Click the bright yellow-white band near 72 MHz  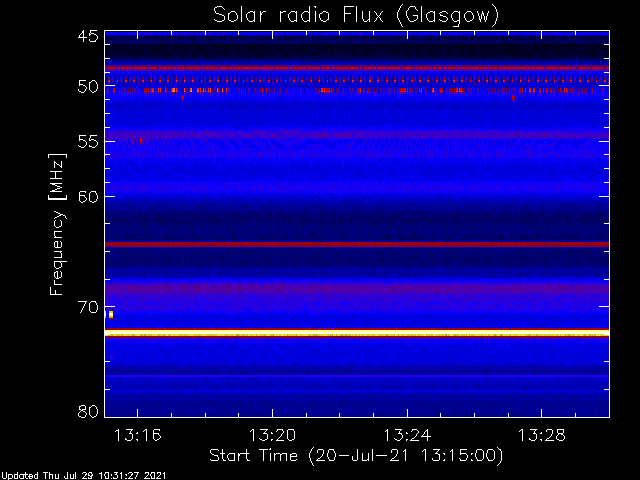pyautogui.click(x=356, y=332)
